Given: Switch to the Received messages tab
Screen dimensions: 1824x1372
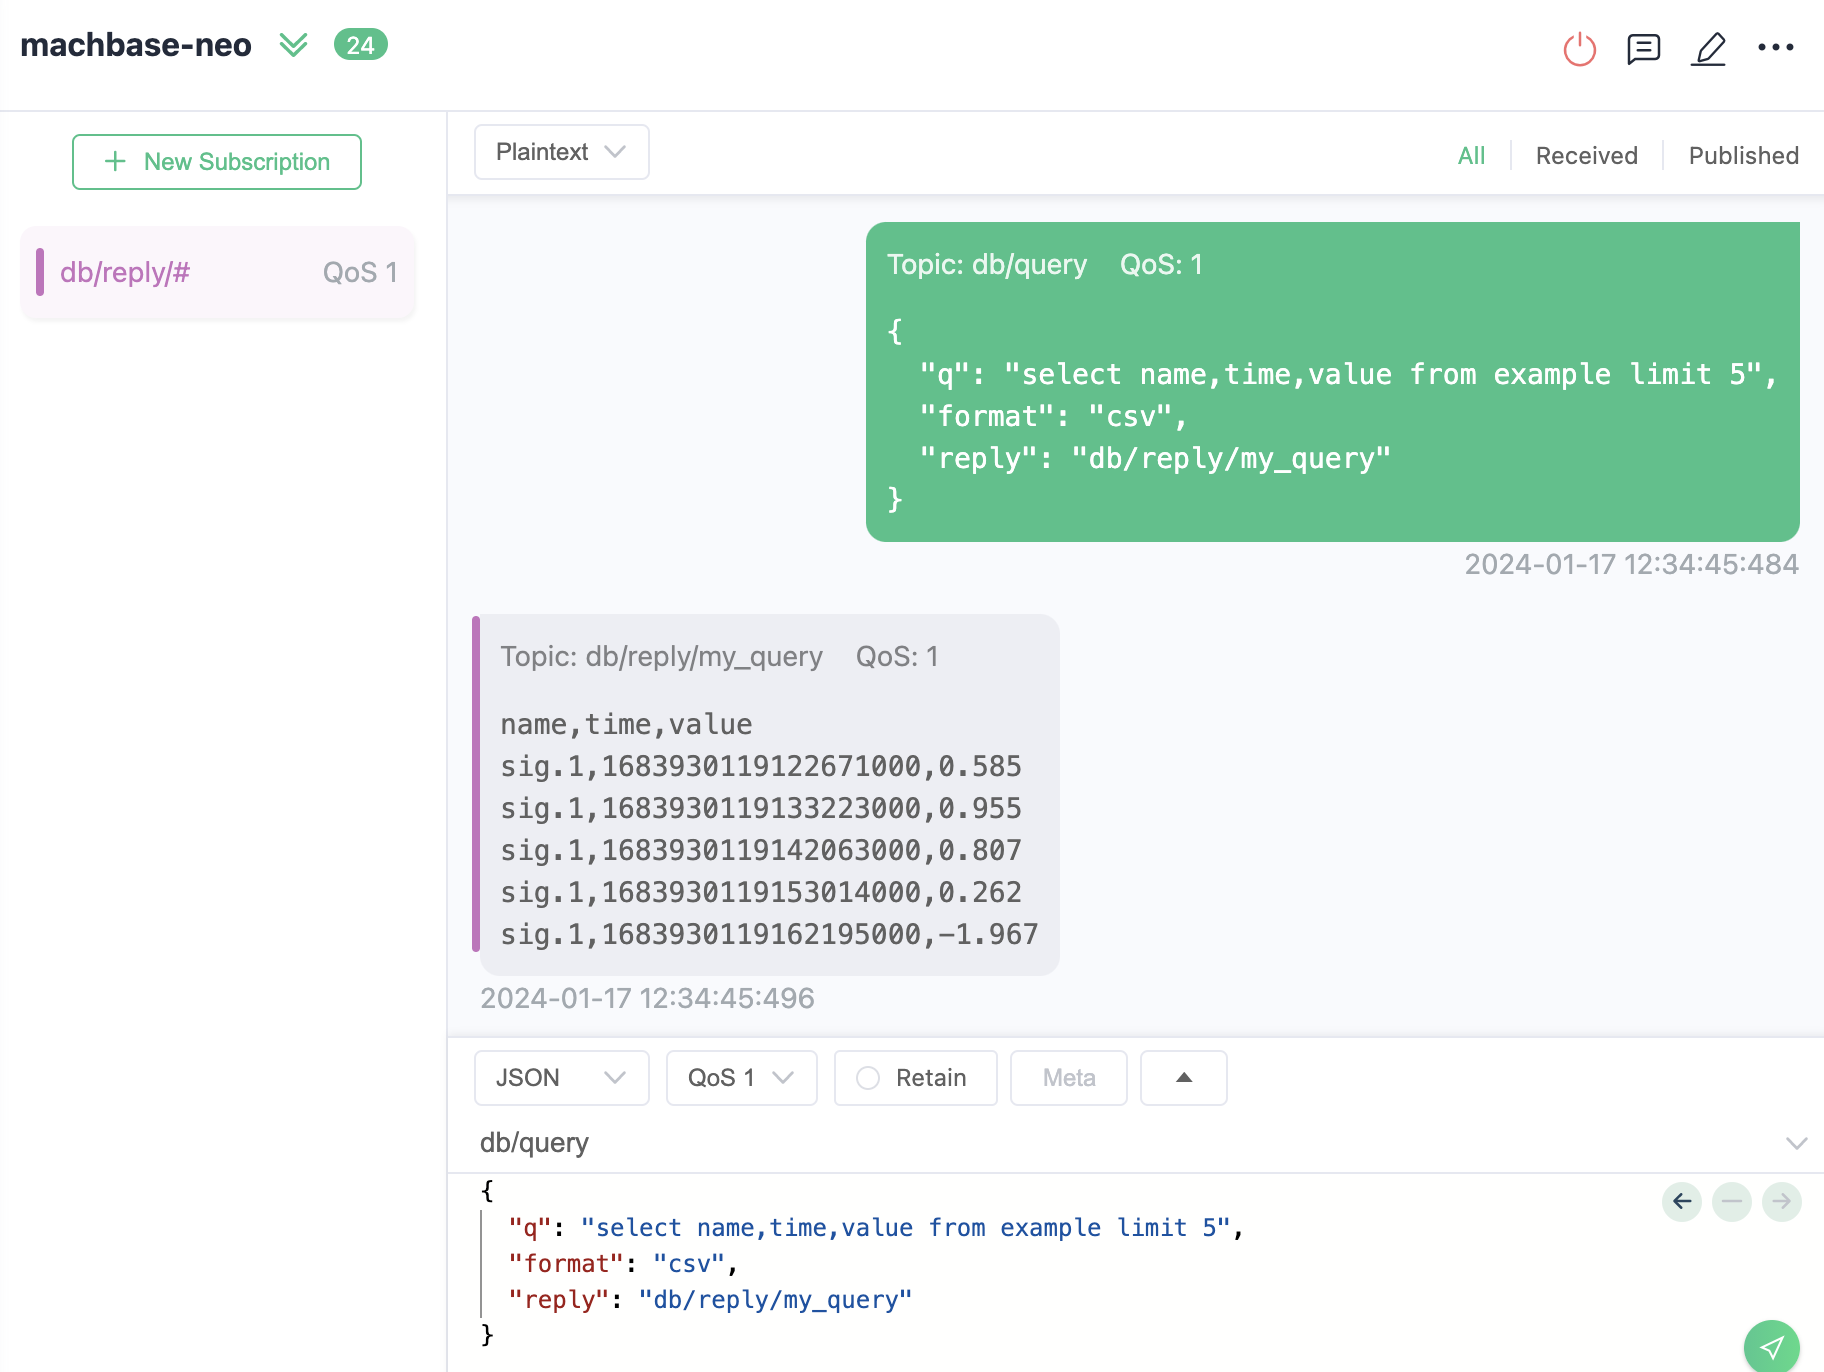Looking at the screenshot, I should pos(1586,156).
